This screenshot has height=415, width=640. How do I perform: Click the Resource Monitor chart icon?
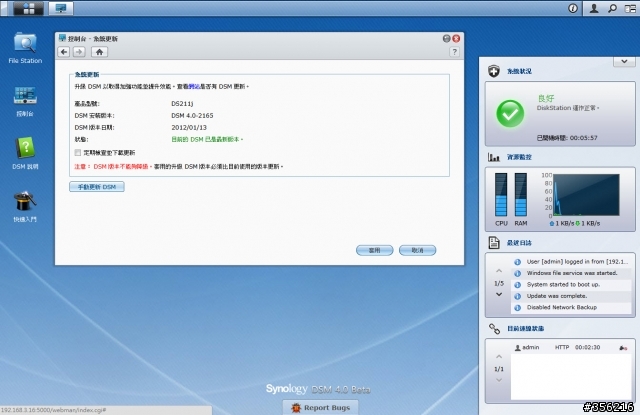pos(494,157)
